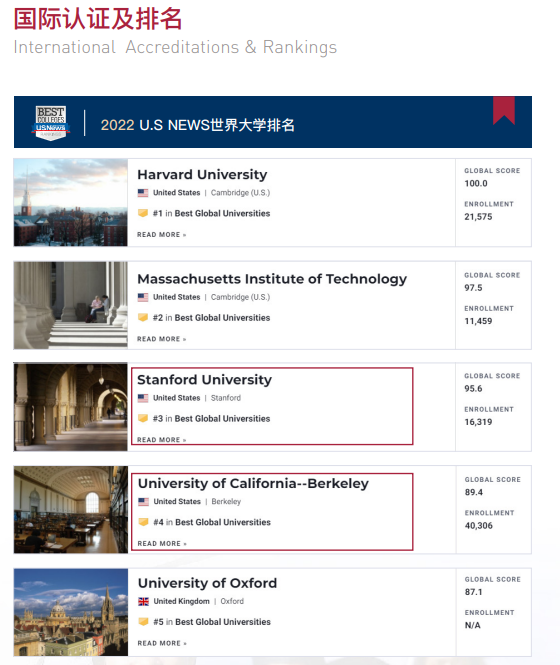Click the 'International Accreditations & Rankings' subtitle
The image size is (560, 665).
click(x=175, y=48)
